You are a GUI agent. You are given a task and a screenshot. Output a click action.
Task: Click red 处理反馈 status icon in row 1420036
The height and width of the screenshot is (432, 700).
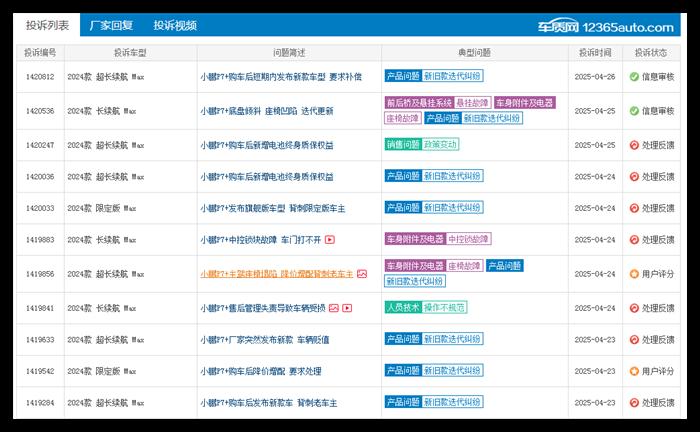pos(634,177)
